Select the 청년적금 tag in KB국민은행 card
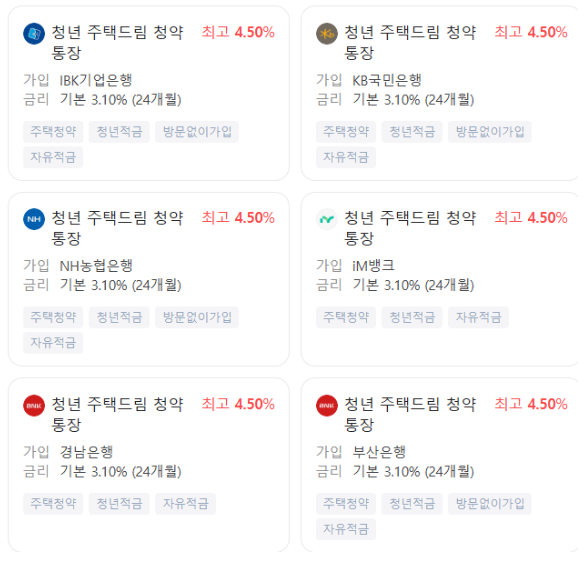Screen dimensions: 587x584 (x=412, y=132)
